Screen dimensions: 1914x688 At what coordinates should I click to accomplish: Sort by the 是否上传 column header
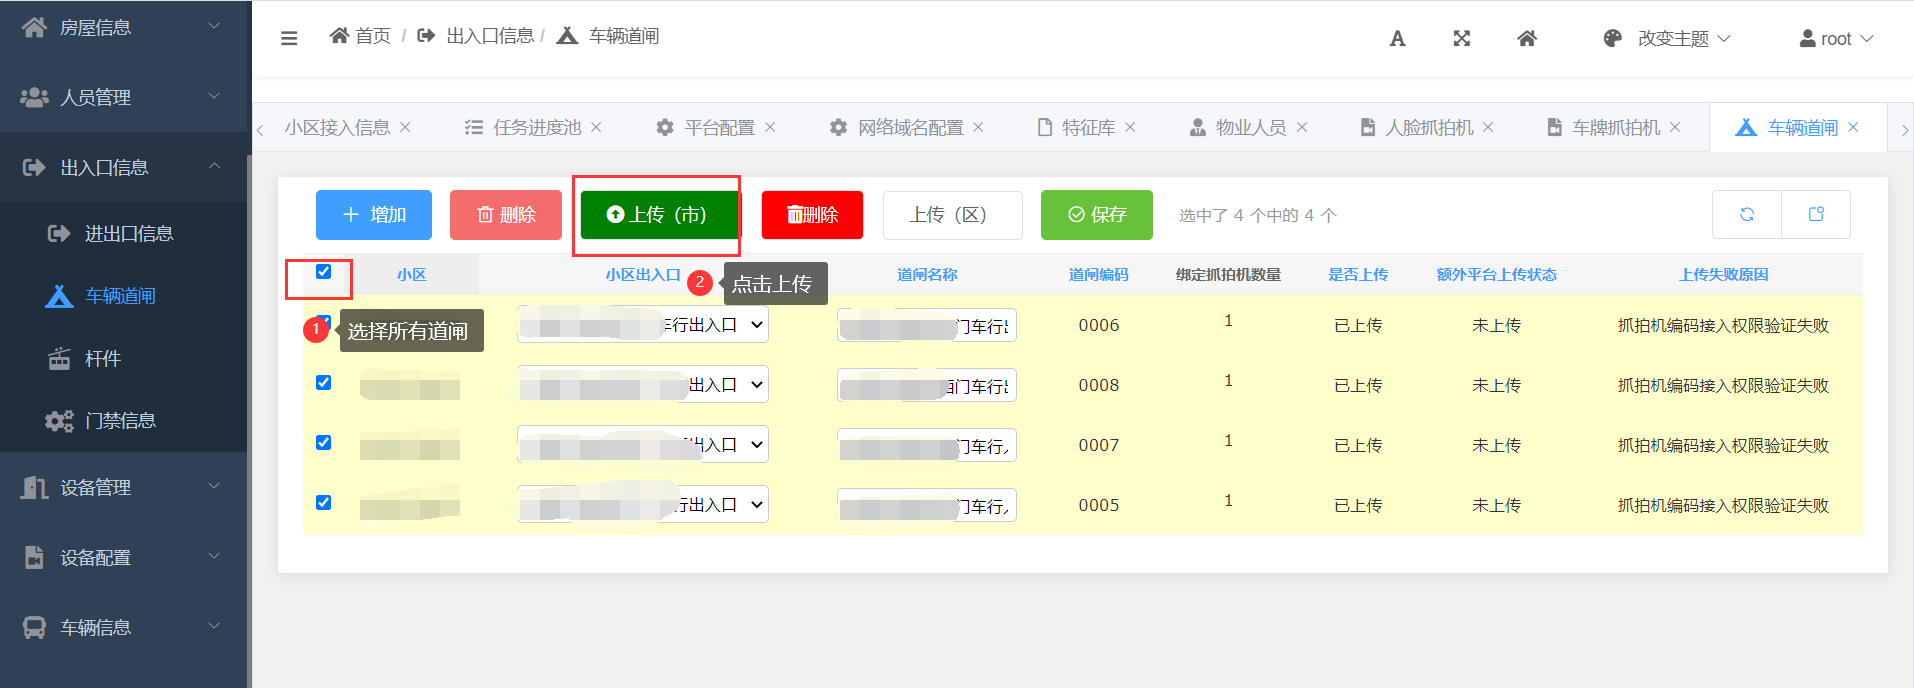1358,274
